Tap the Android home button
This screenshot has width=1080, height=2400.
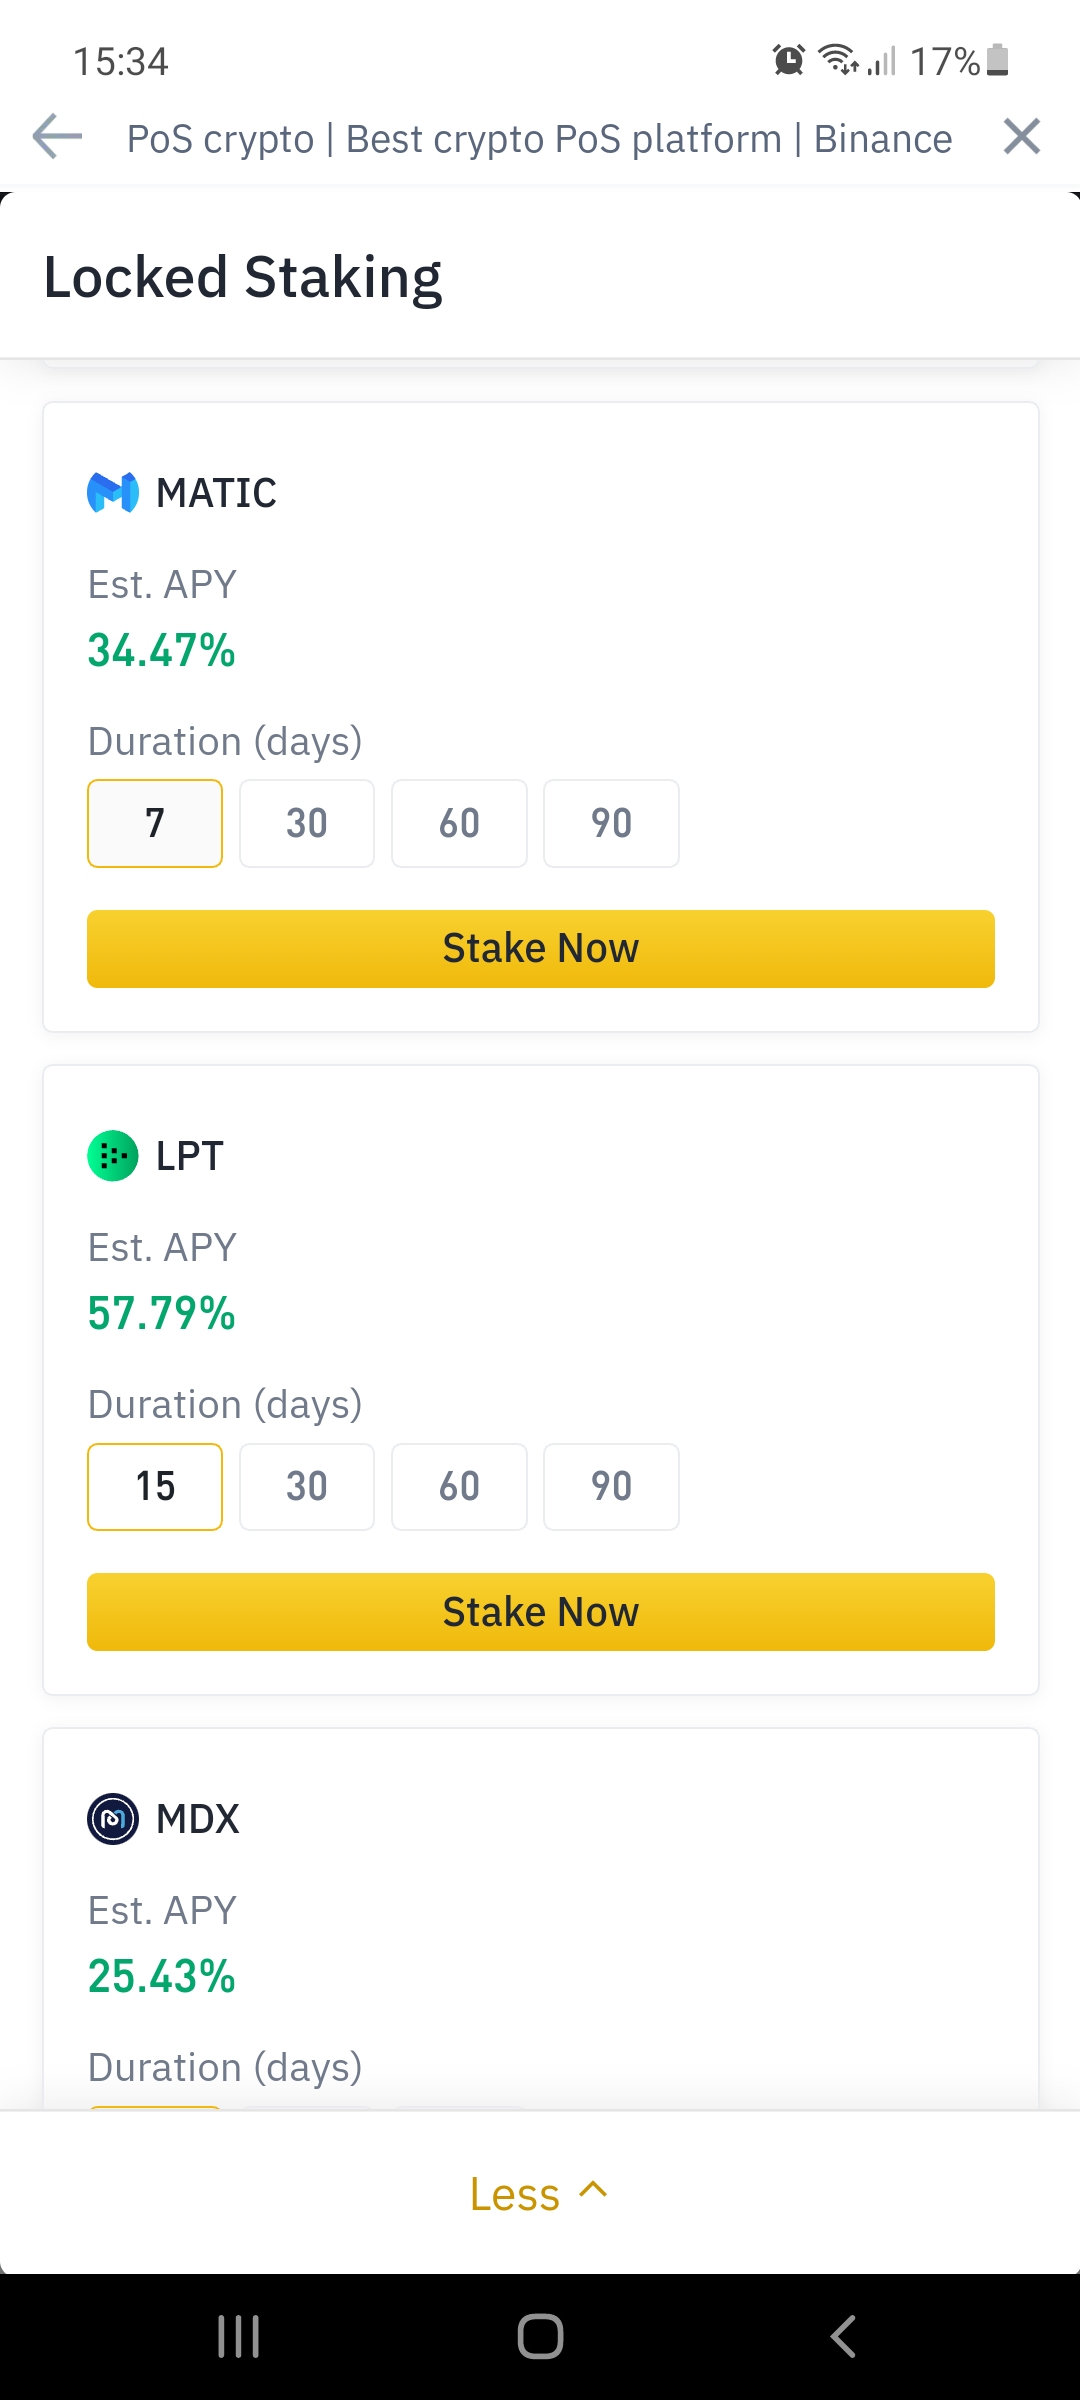540,2338
